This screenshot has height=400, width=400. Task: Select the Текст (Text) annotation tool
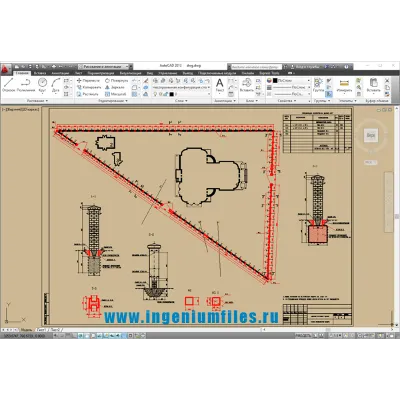pyautogui.click(x=220, y=85)
